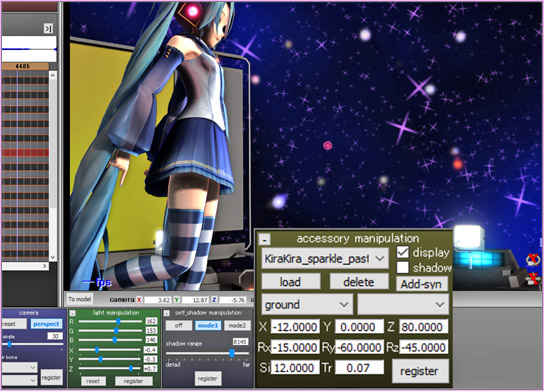Click the accessory load button

point(290,282)
